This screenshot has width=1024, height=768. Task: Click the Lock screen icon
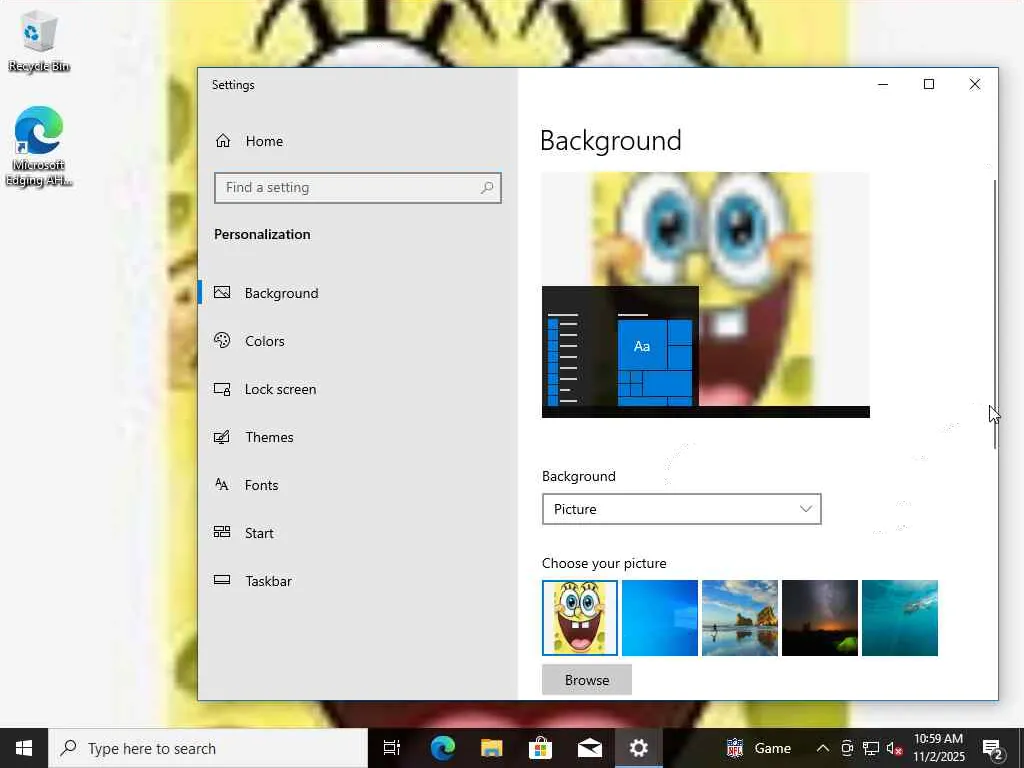(222, 389)
